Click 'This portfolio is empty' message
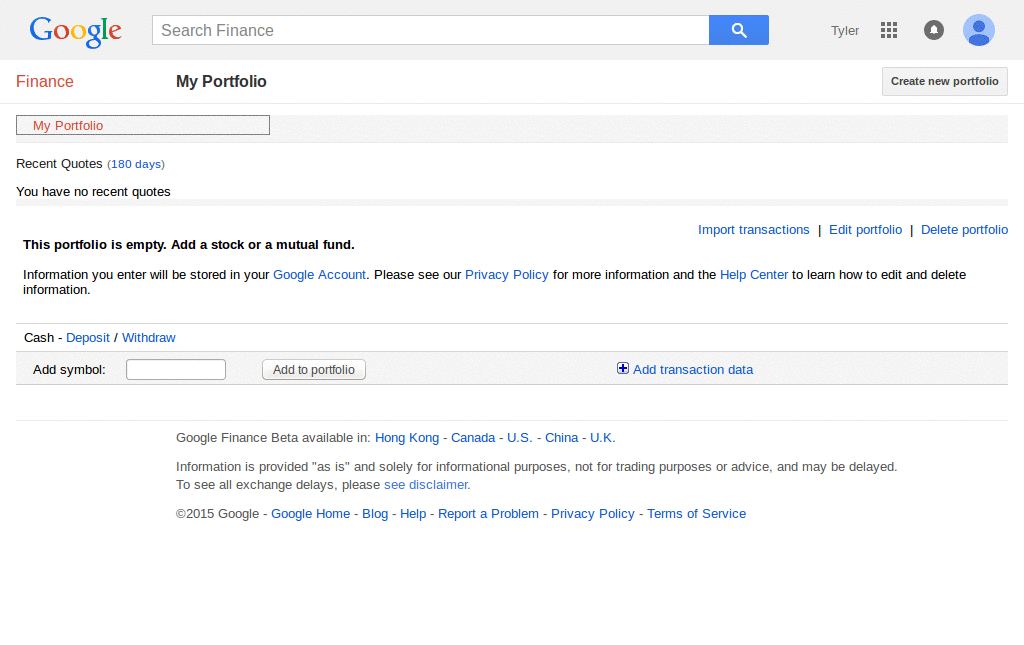This screenshot has height=645, width=1024. (x=189, y=245)
